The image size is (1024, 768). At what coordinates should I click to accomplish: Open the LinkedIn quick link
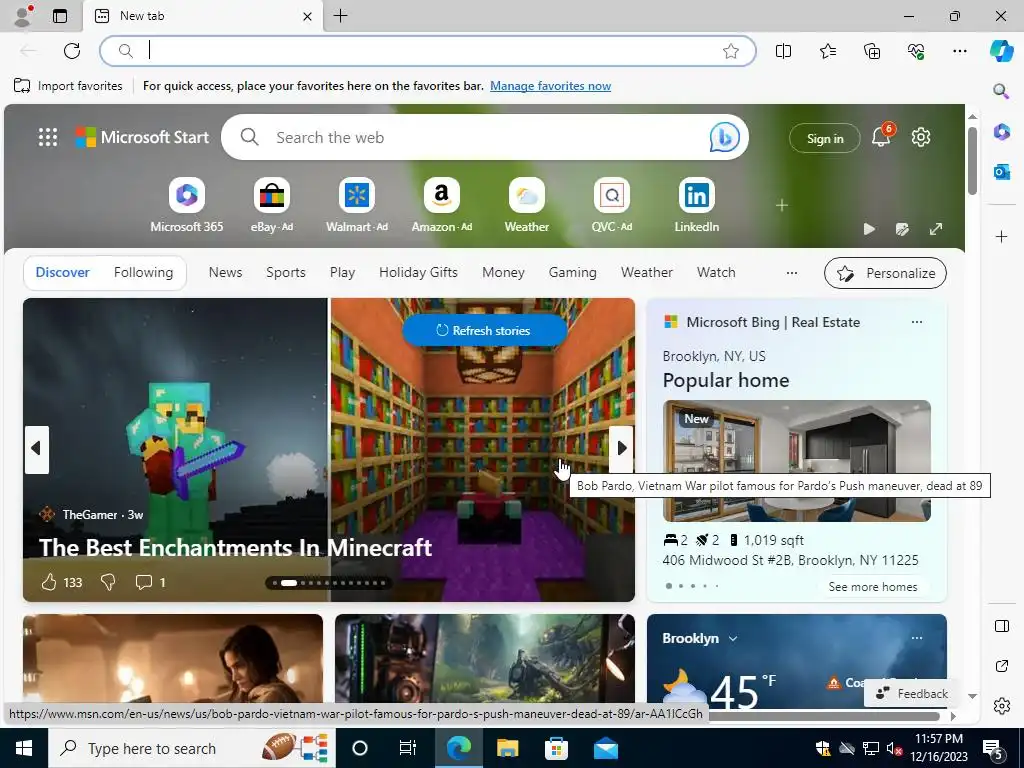coord(696,205)
